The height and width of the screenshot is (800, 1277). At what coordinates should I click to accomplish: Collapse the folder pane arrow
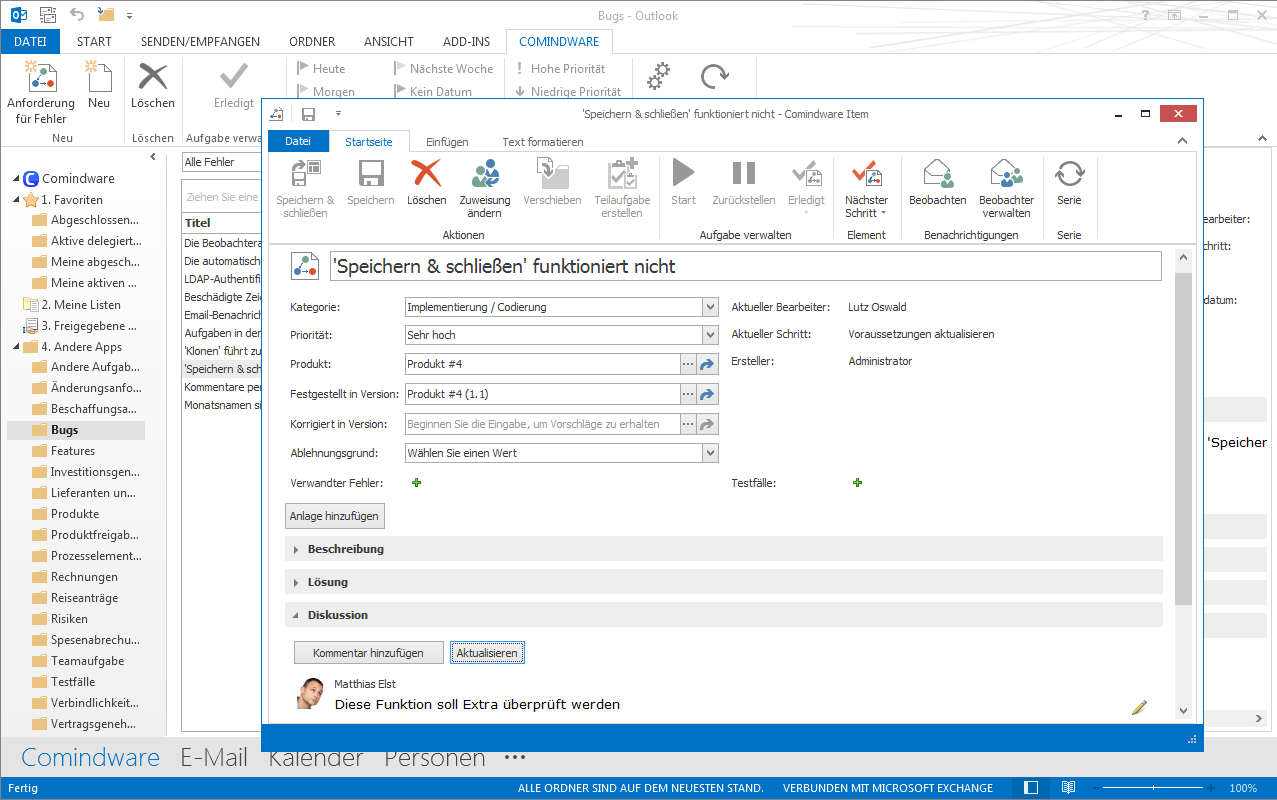(x=152, y=157)
